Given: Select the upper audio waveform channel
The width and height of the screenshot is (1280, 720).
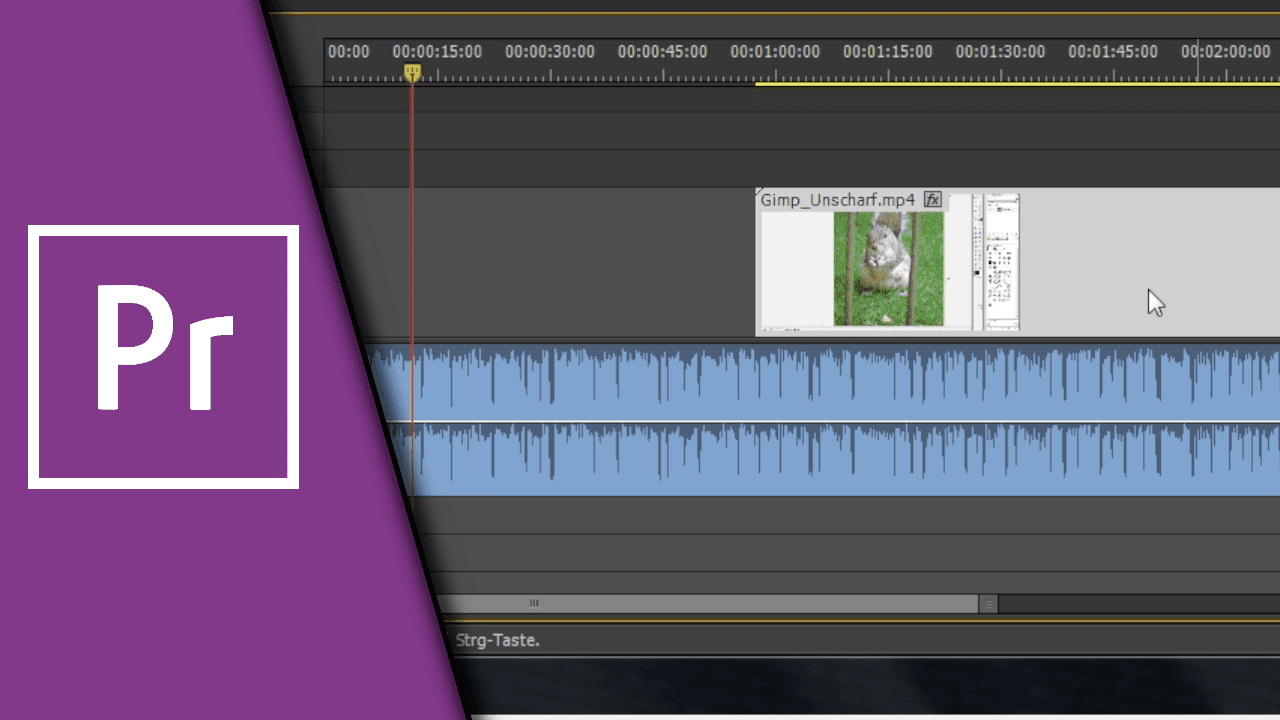Looking at the screenshot, I should [824, 383].
